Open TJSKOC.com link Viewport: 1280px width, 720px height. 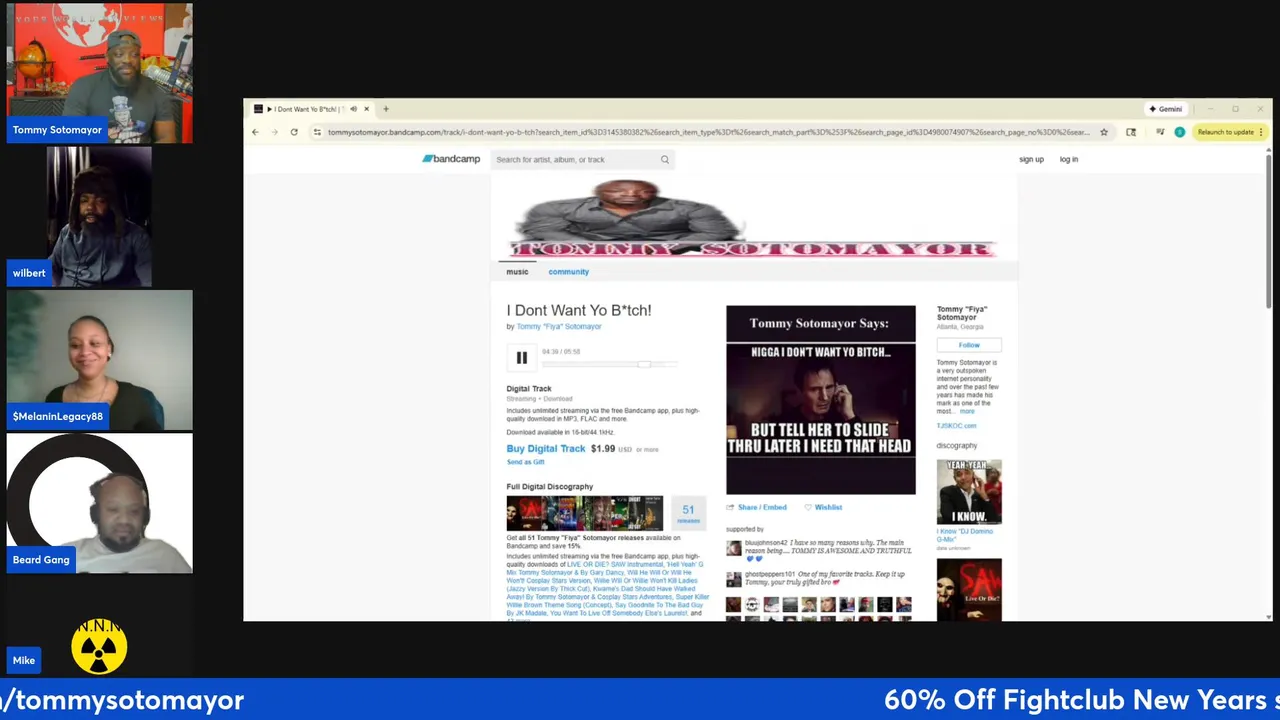(956, 426)
